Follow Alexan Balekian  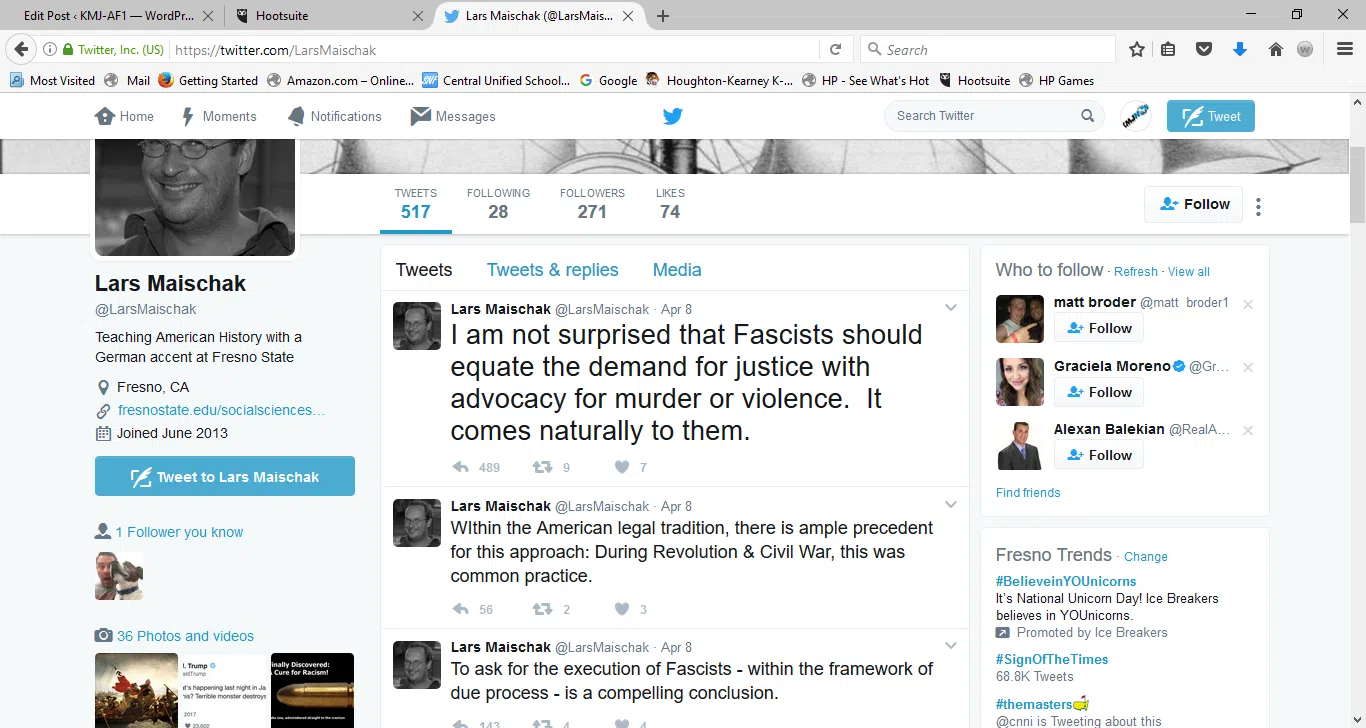pyautogui.click(x=1099, y=455)
